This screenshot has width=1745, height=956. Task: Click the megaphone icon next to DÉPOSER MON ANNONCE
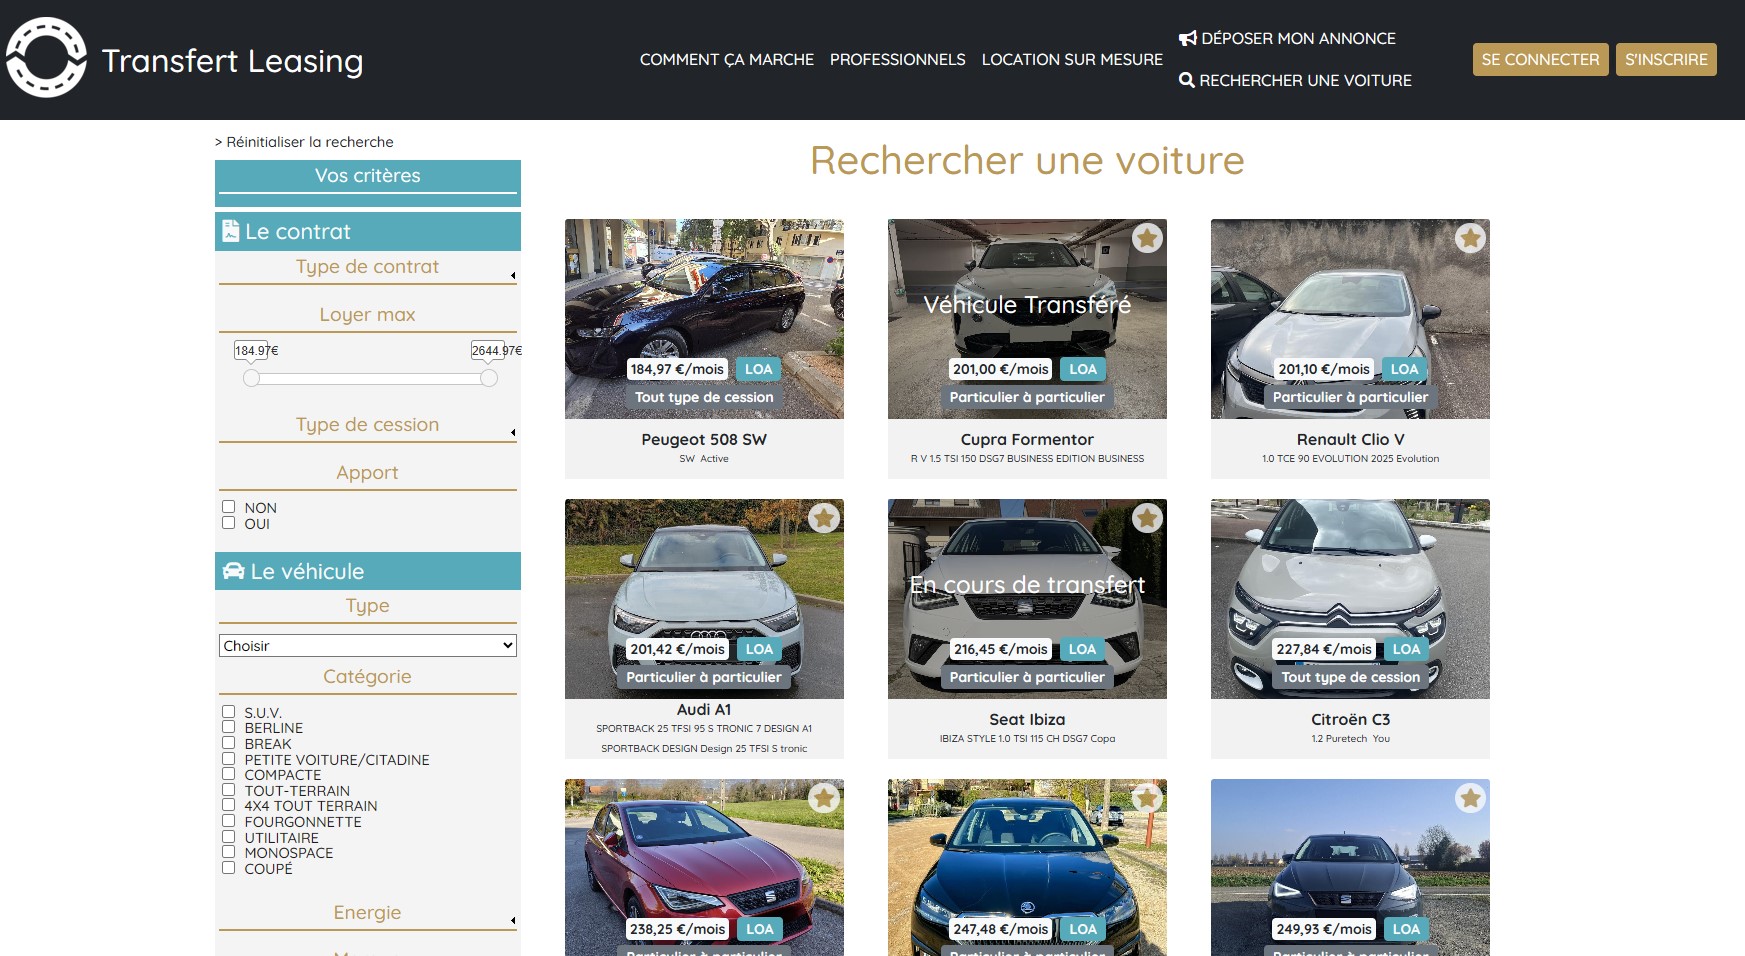(x=1186, y=37)
